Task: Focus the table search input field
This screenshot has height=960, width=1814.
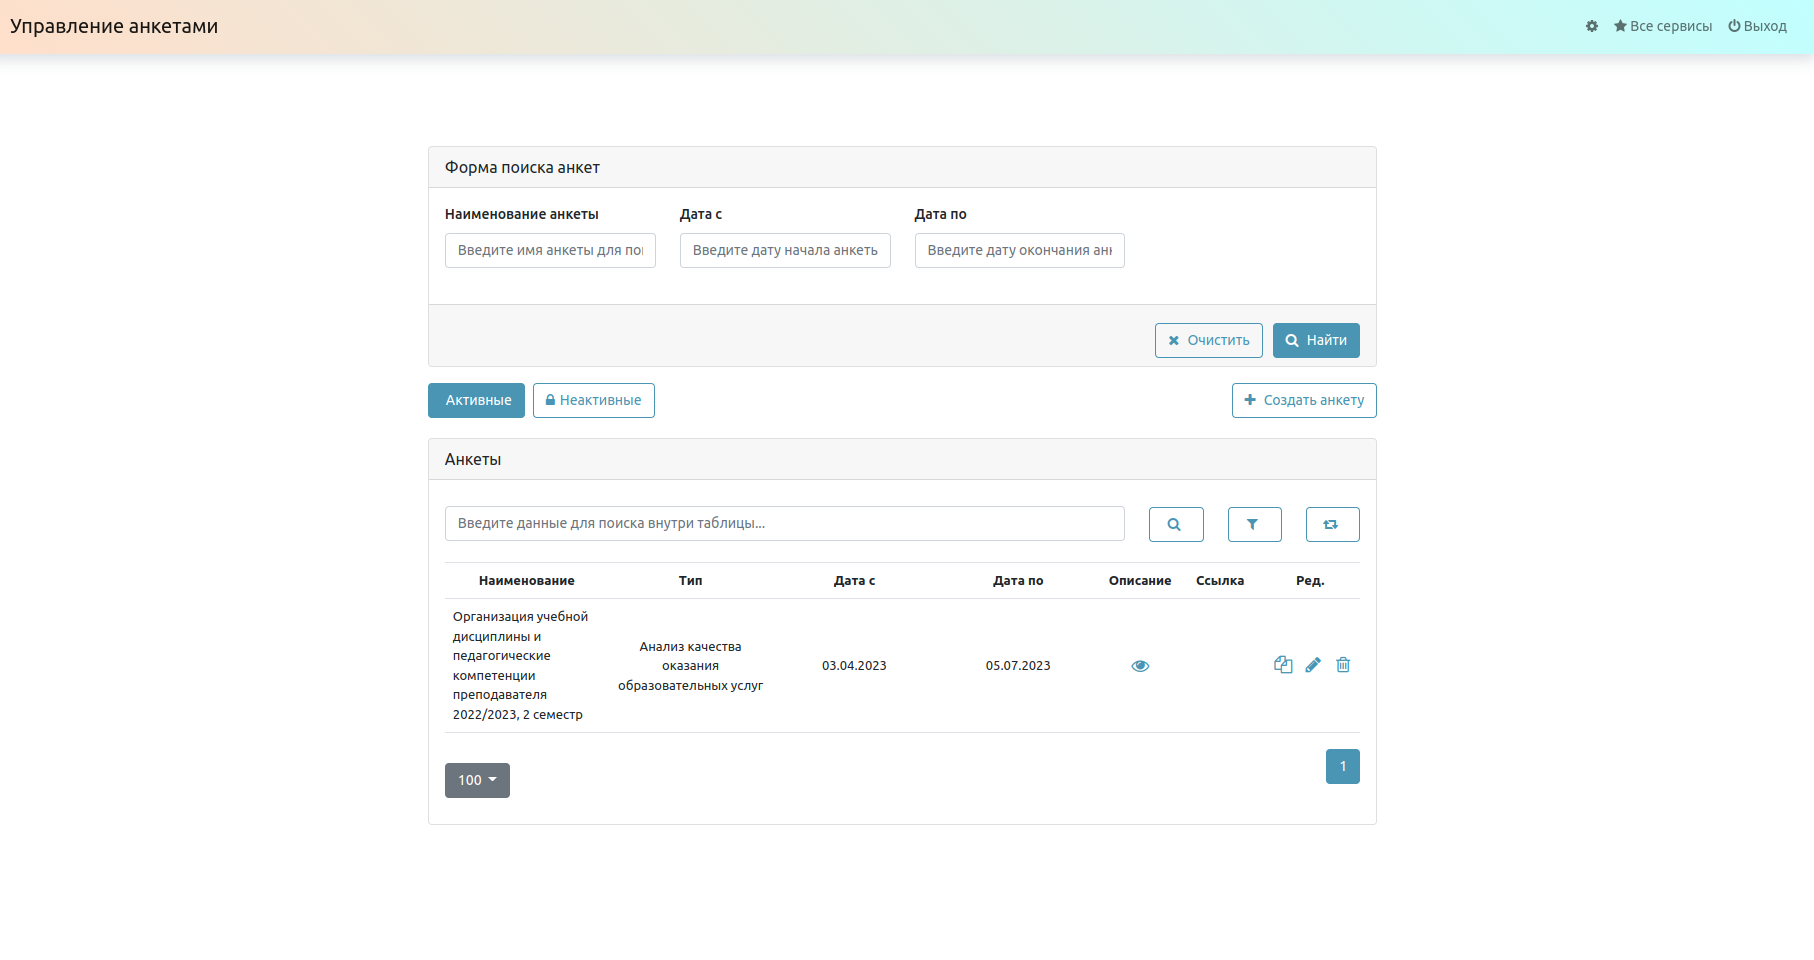Action: coord(785,523)
